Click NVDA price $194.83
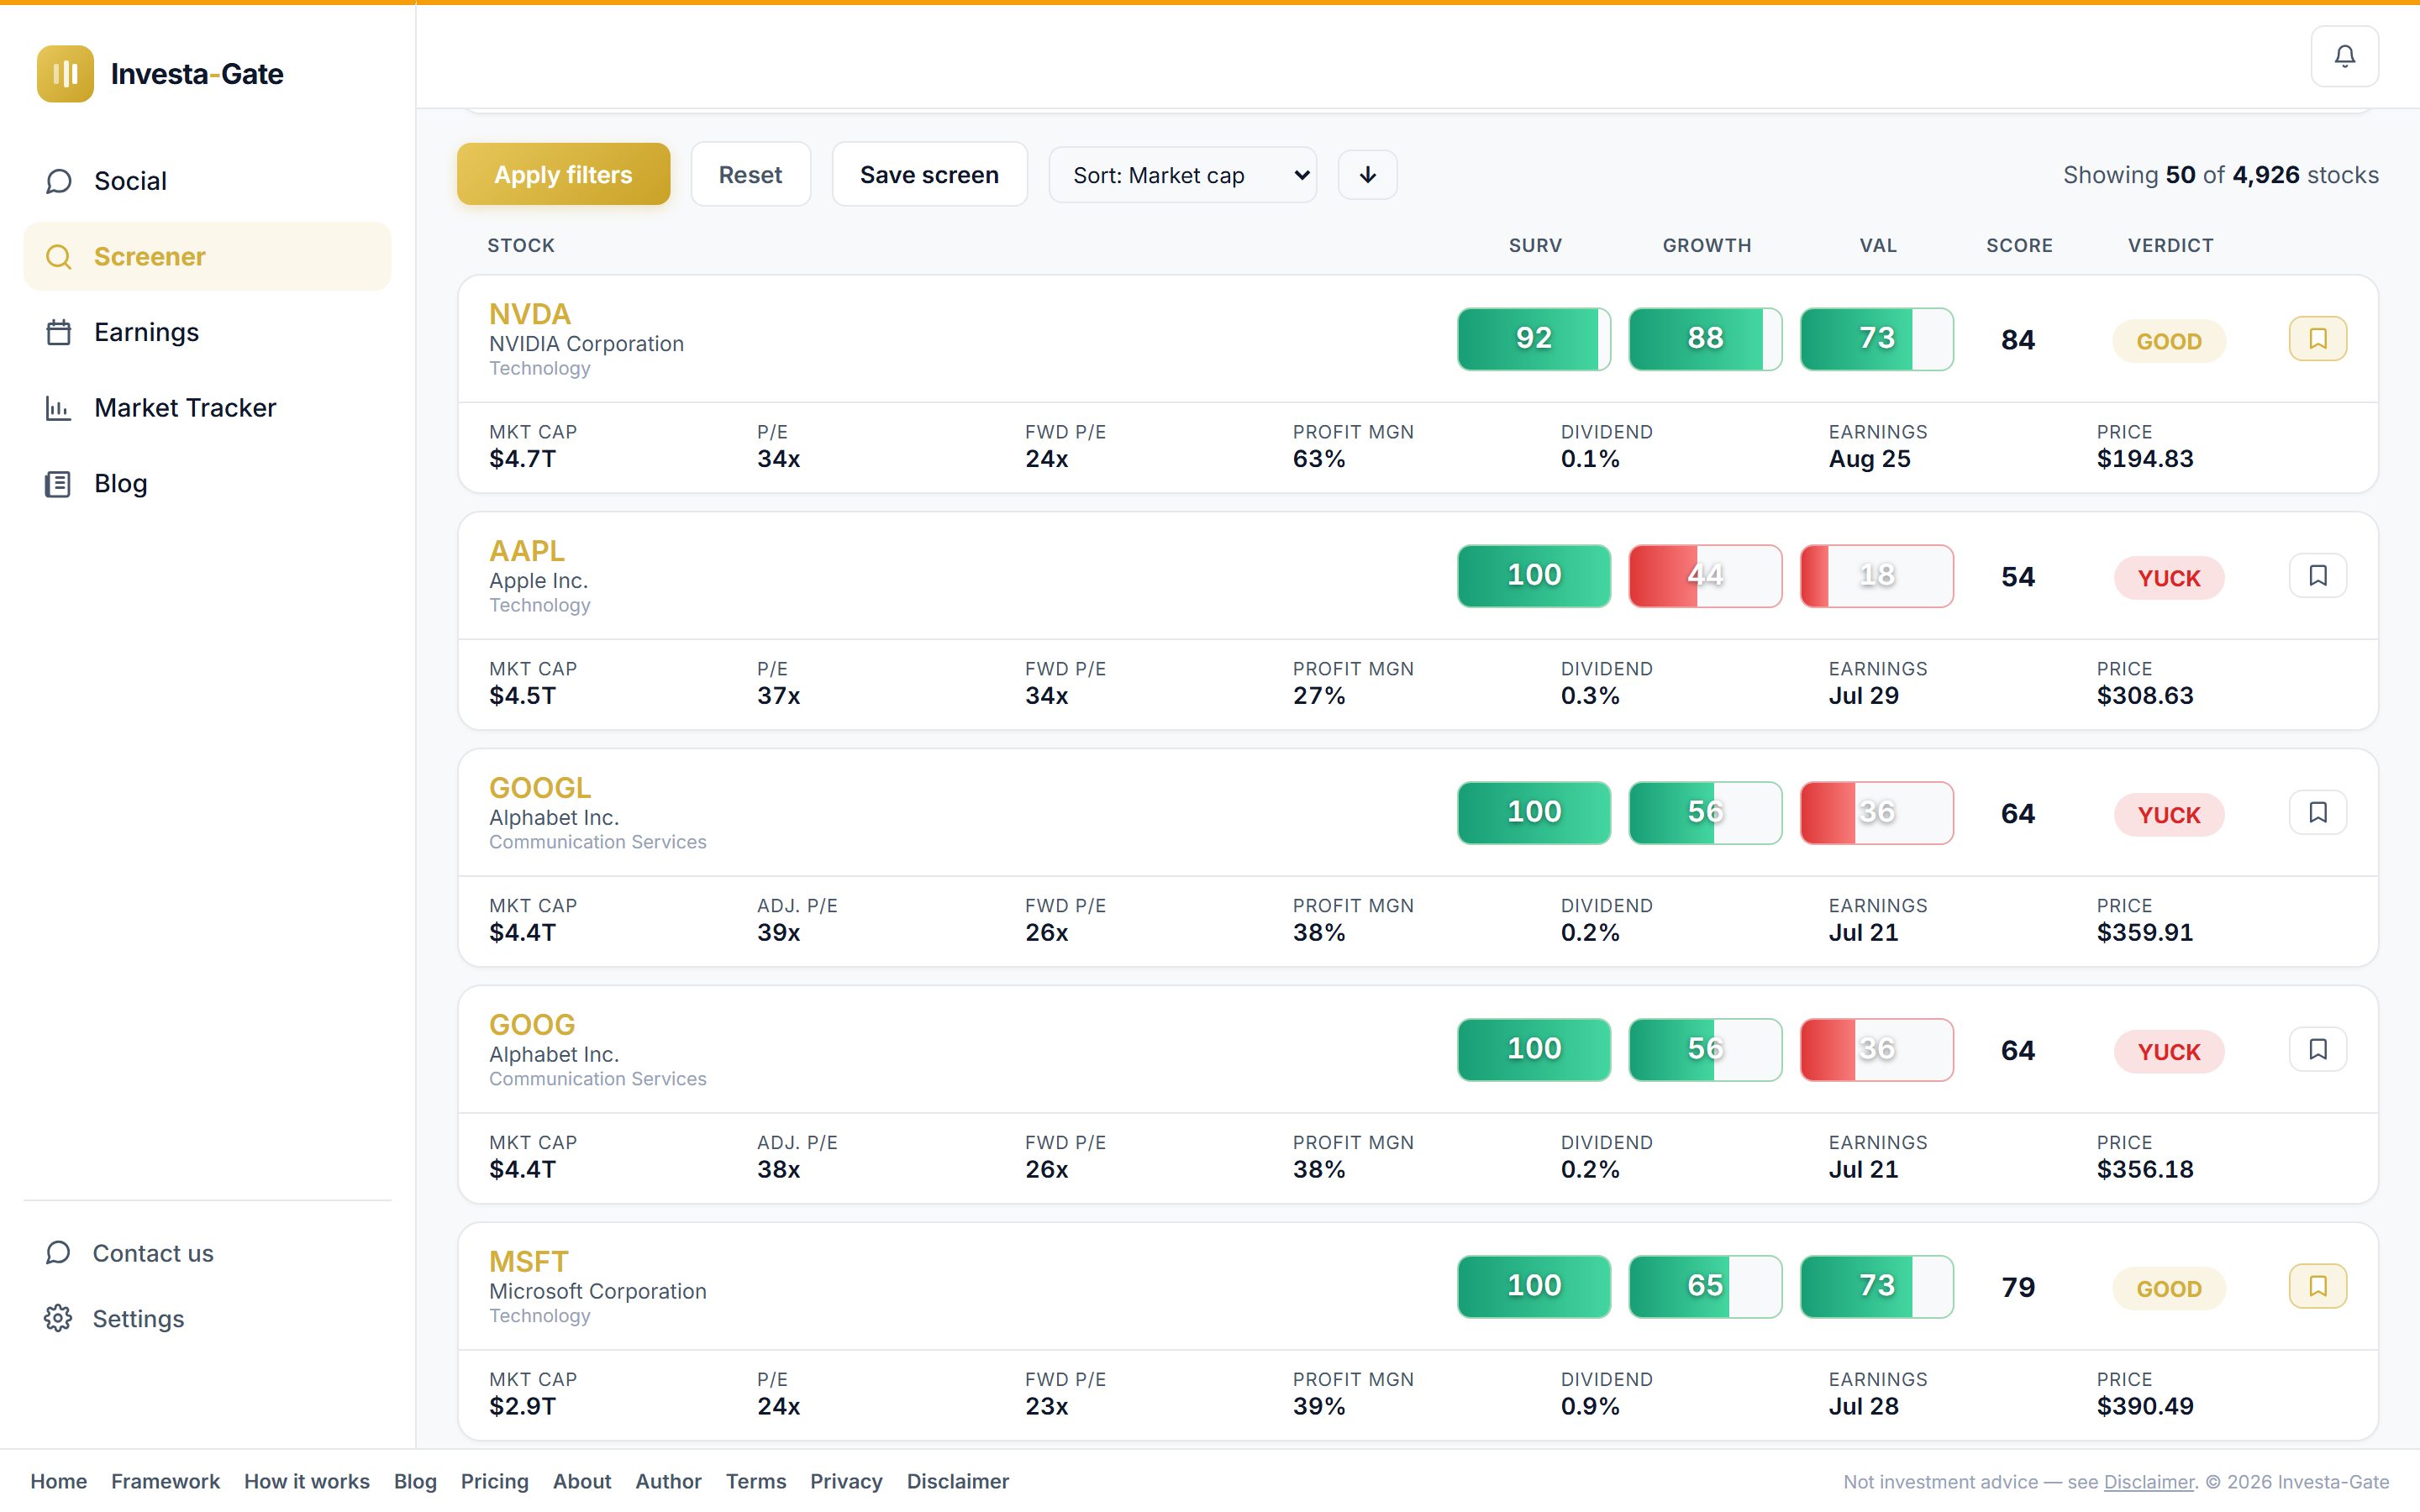This screenshot has width=2420, height=1512. pos(2144,459)
